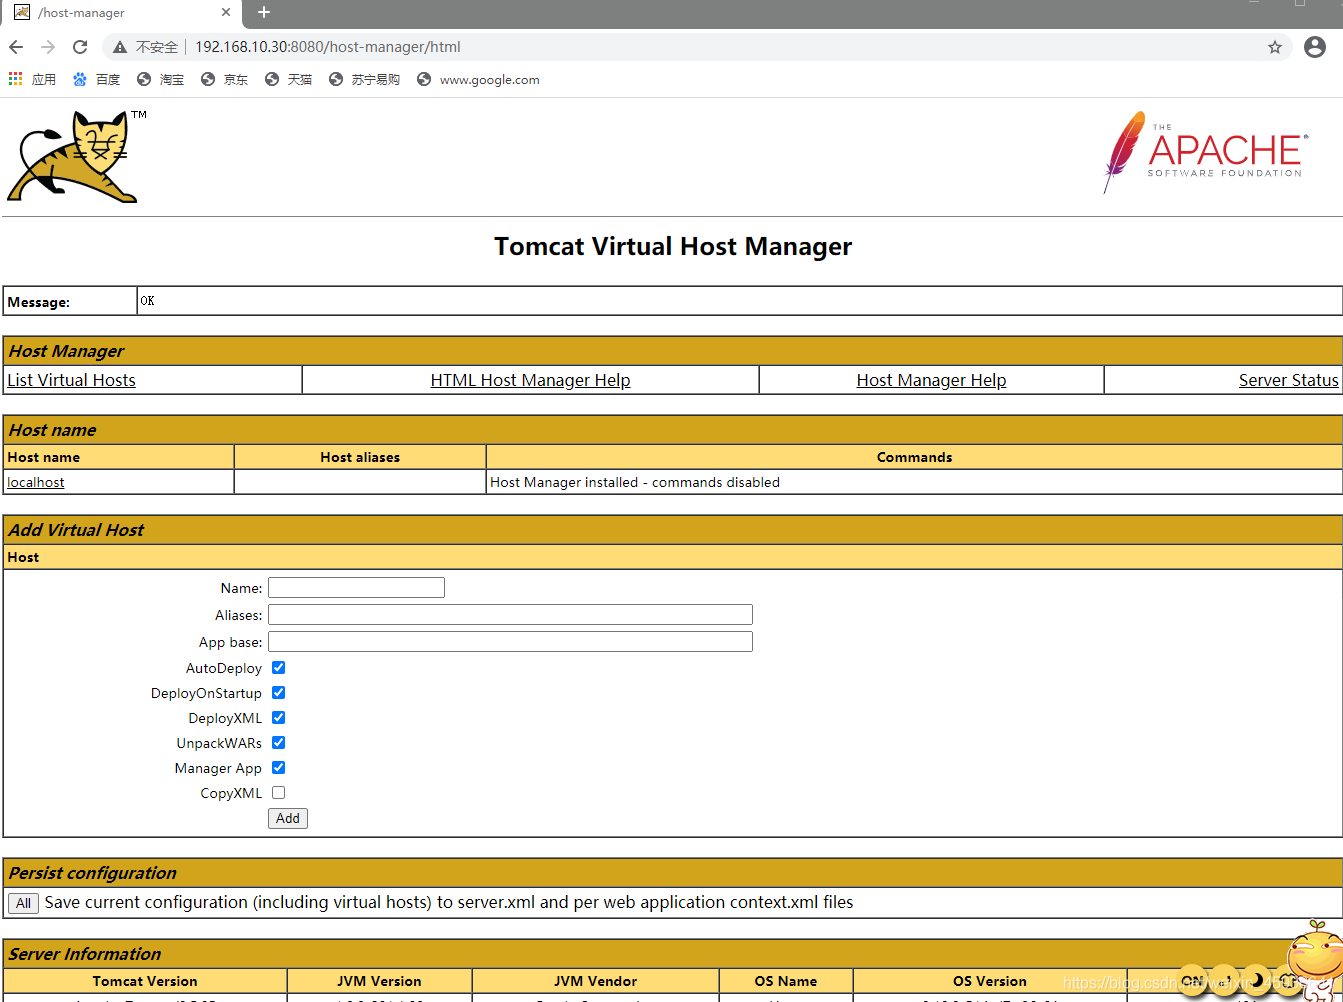Open the apps grid bookmark icon
The height and width of the screenshot is (1002, 1343).
[15, 79]
